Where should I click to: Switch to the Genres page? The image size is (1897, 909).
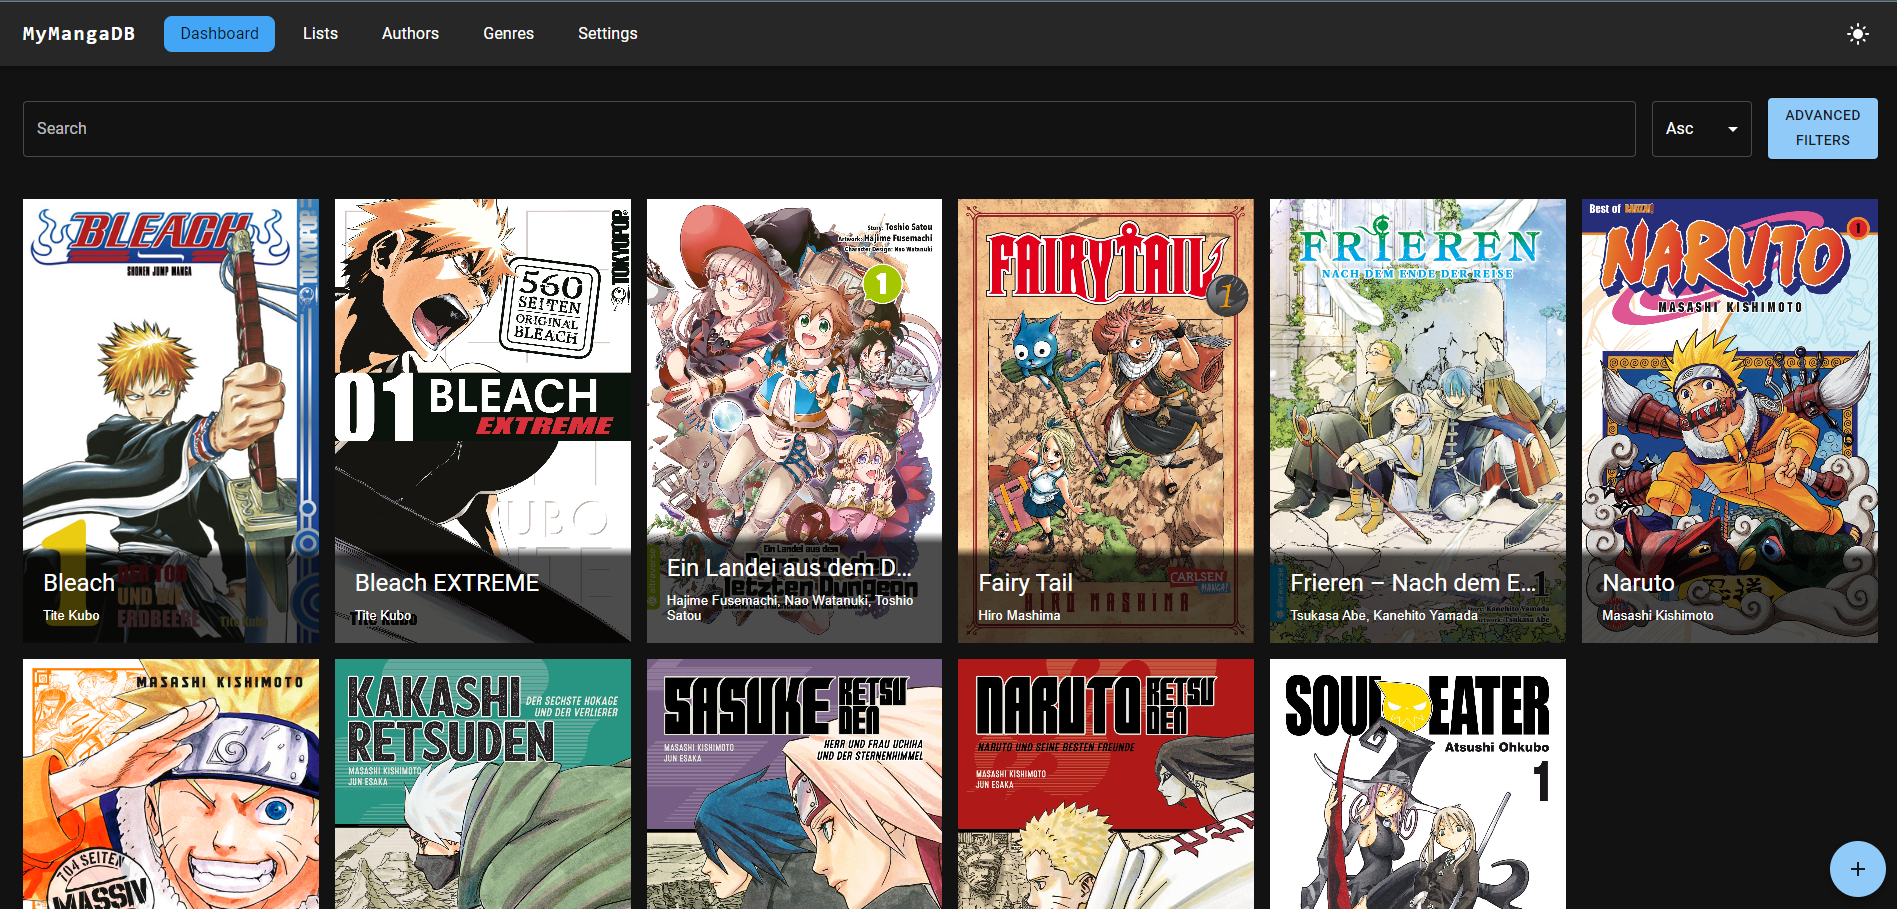[508, 34]
